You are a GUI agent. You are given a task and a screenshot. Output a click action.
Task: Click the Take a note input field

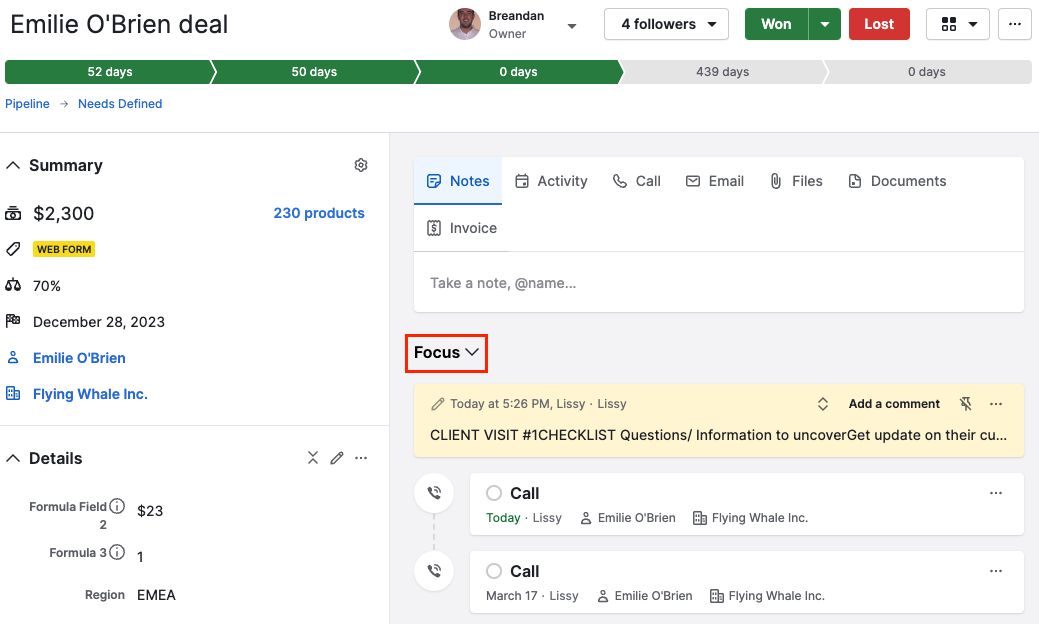click(717, 283)
